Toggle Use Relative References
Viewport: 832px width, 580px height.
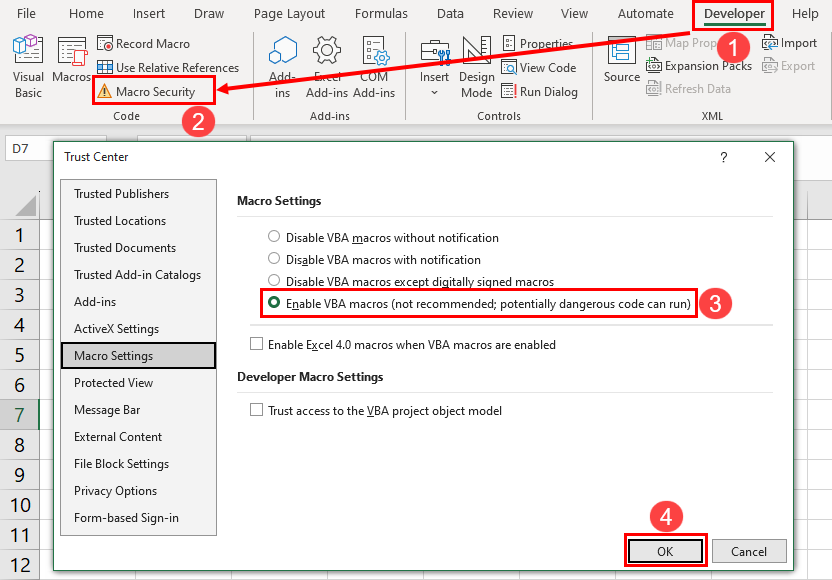[168, 67]
